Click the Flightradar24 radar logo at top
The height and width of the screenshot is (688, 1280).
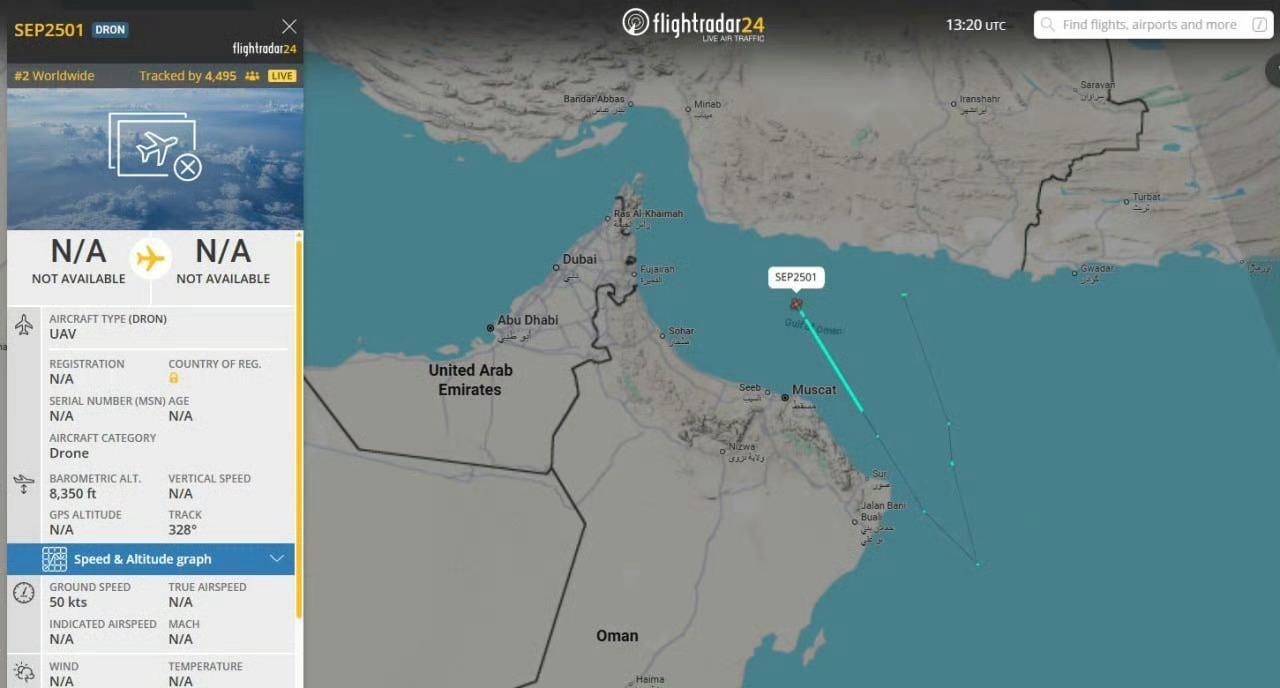pyautogui.click(x=636, y=22)
